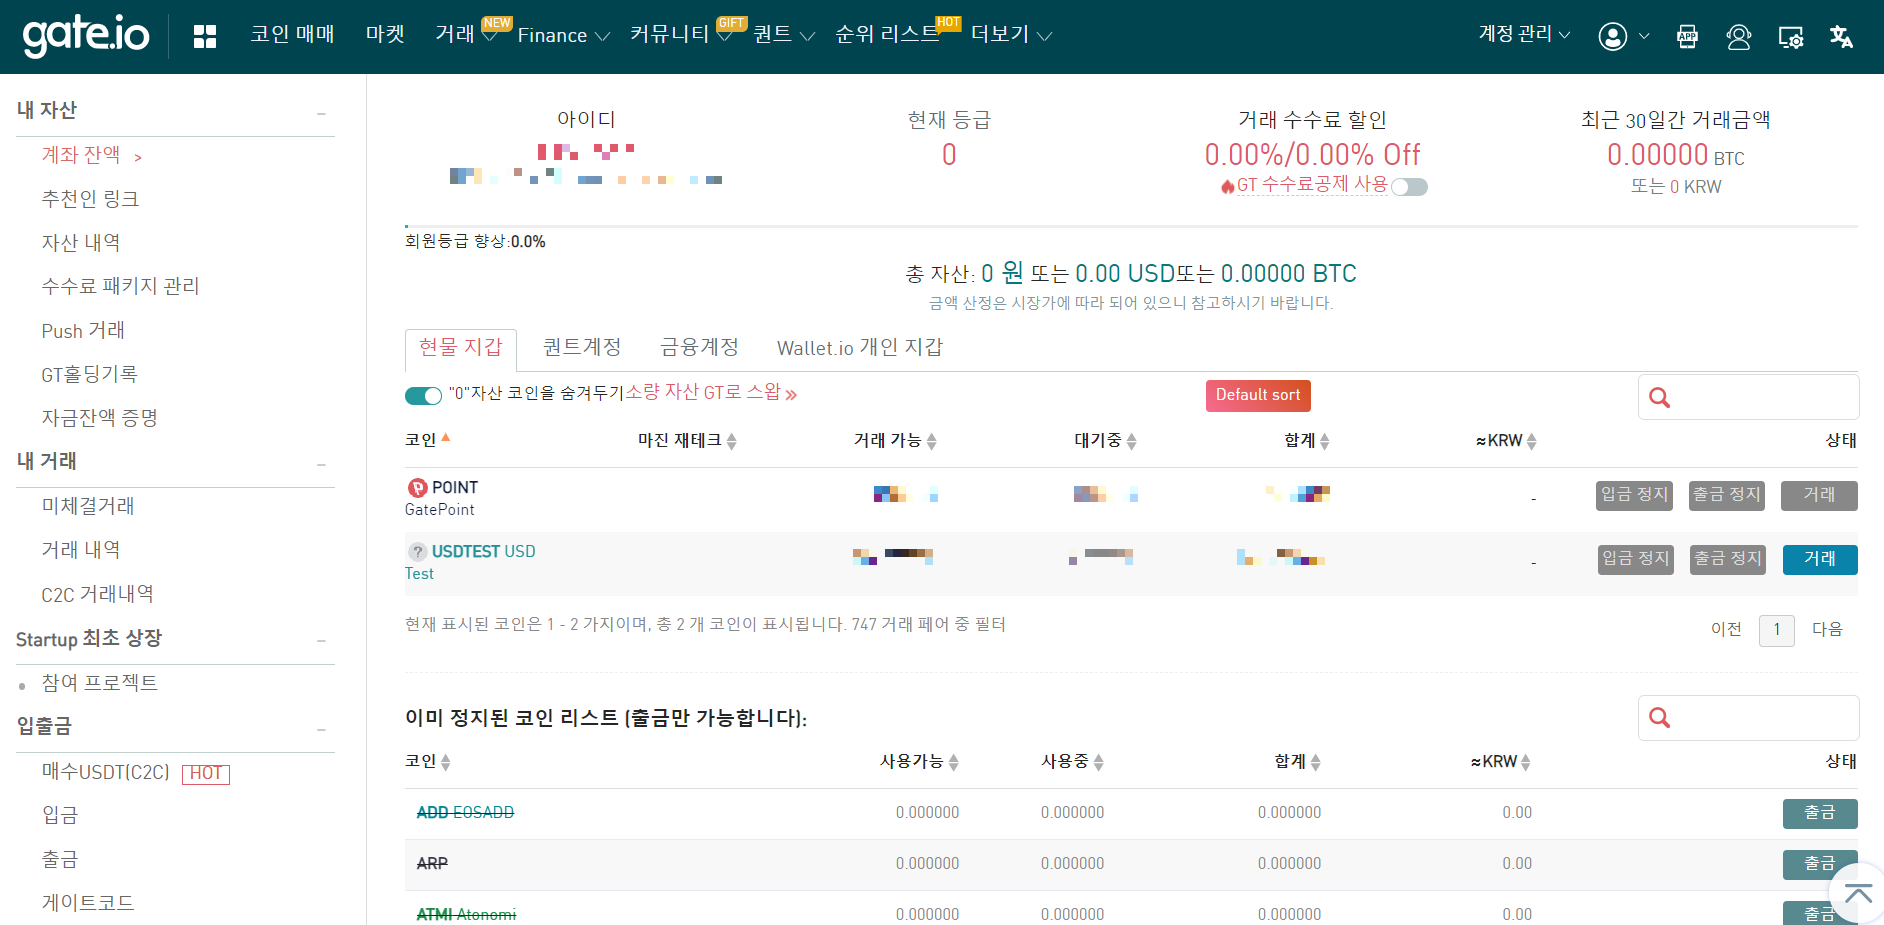Click 출금 button for ADD EOSADD
This screenshot has width=1884, height=925.
tap(1820, 814)
